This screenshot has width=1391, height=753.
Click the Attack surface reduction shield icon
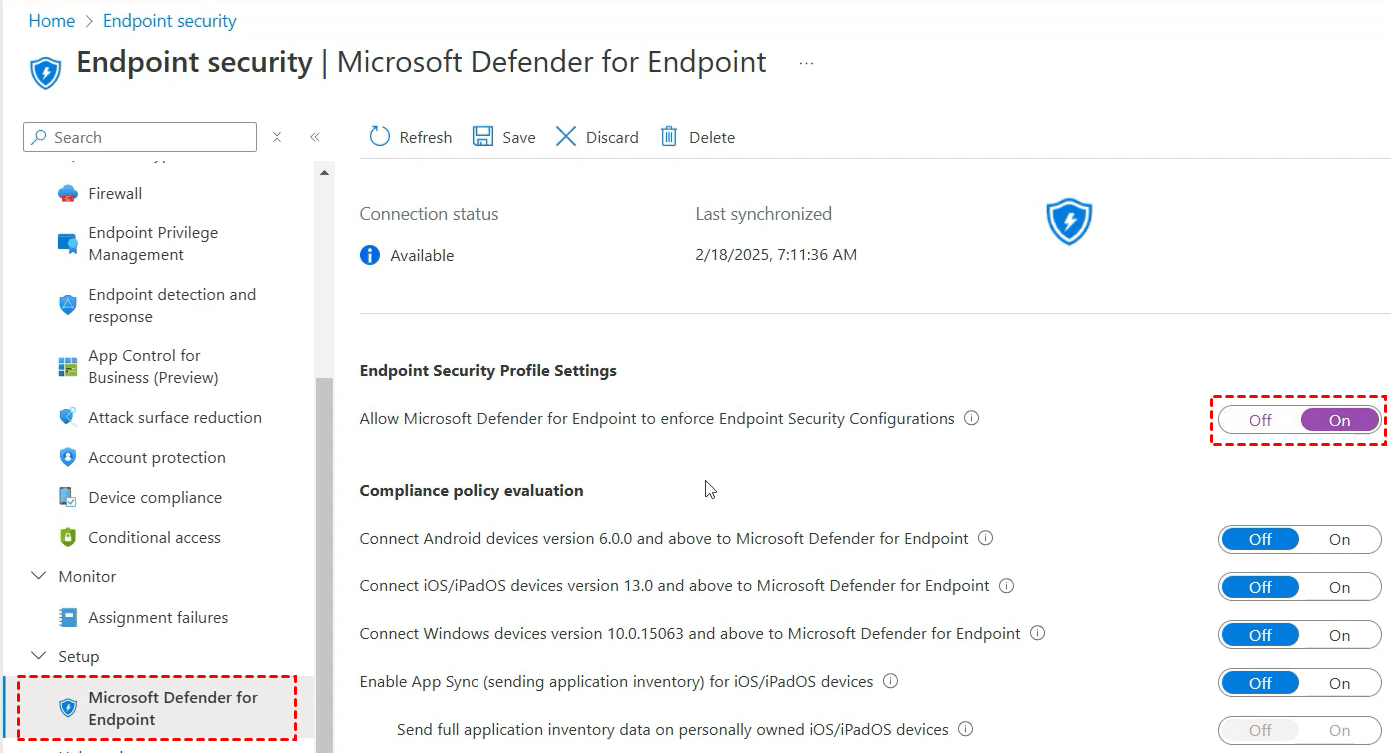tap(68, 417)
